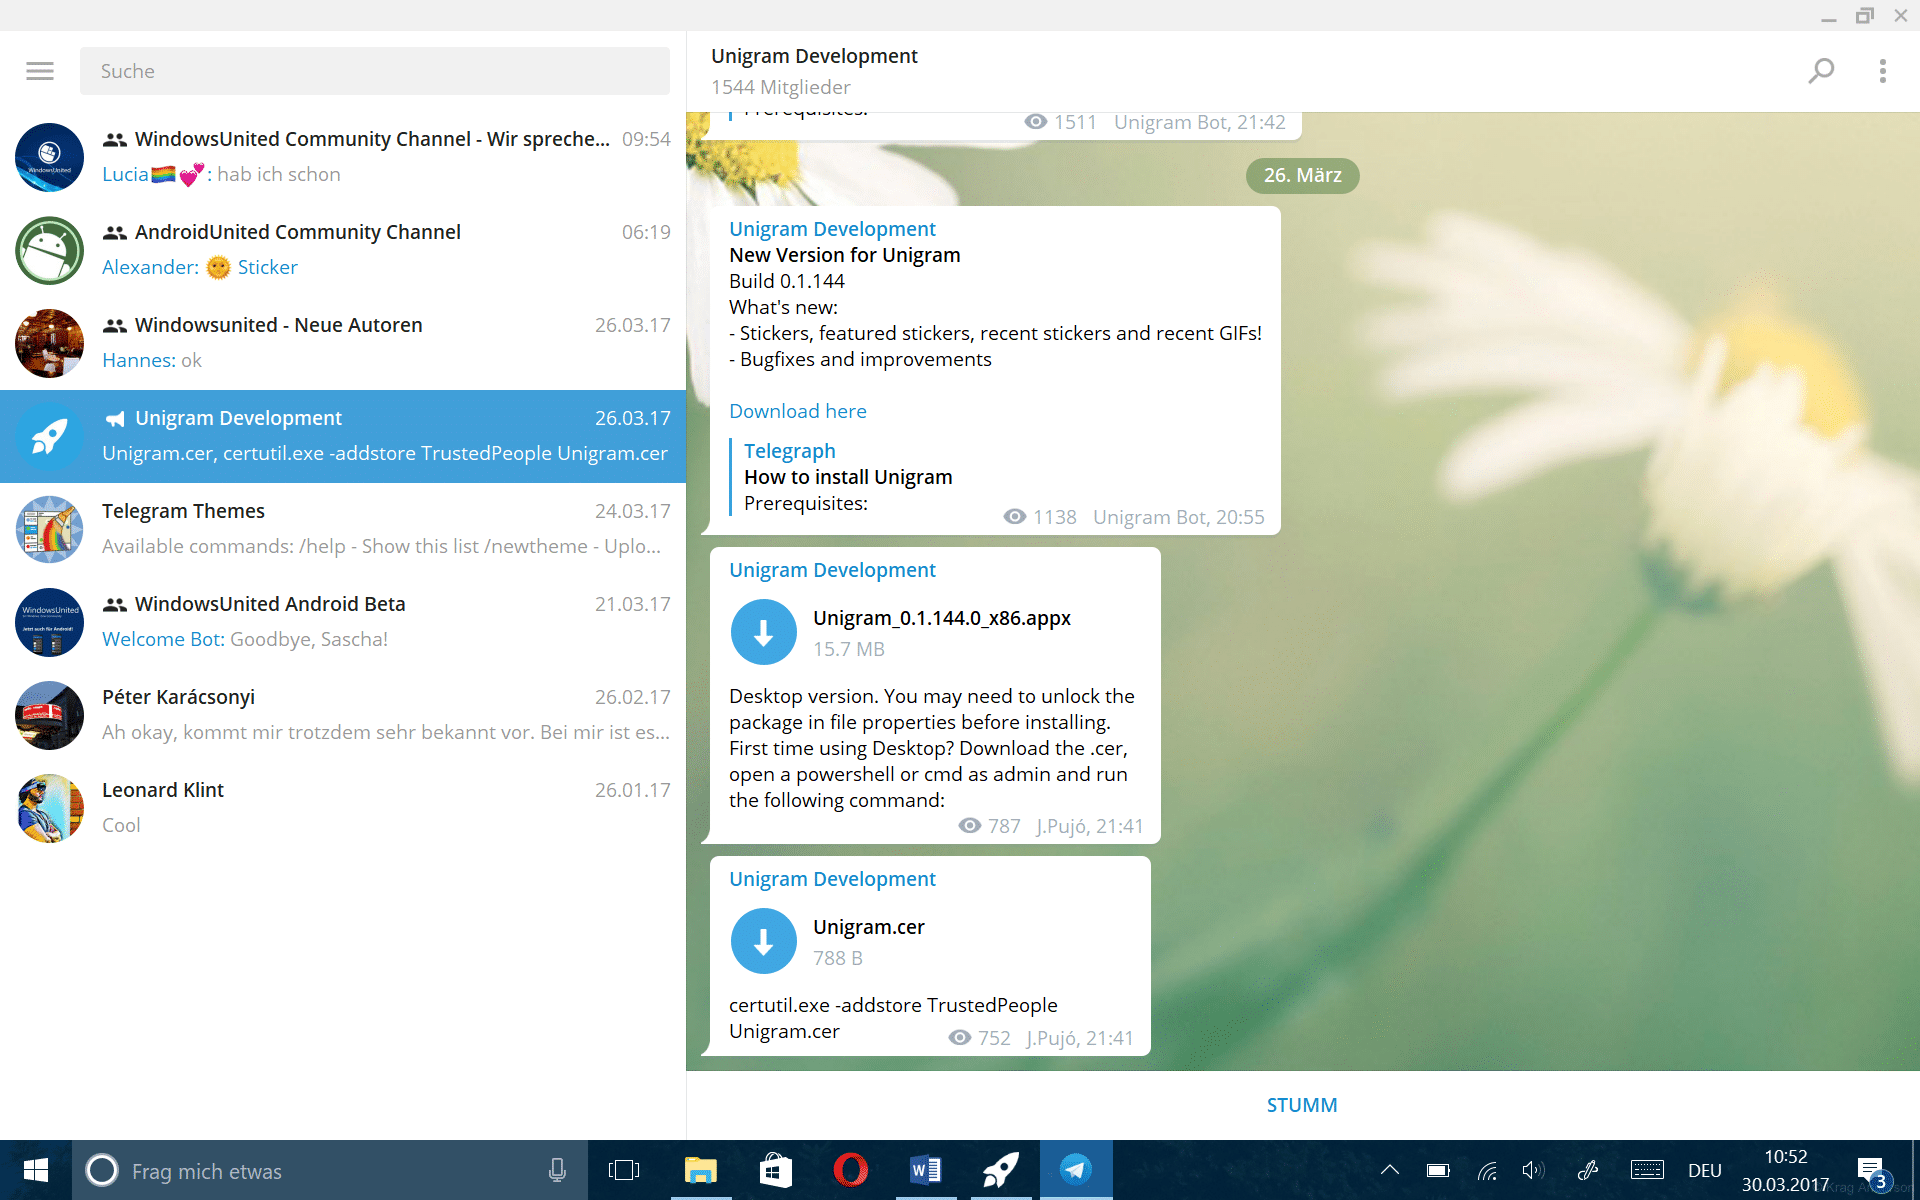Click the Telegram icon in taskbar
The height and width of the screenshot is (1200, 1920).
[x=1075, y=1171]
